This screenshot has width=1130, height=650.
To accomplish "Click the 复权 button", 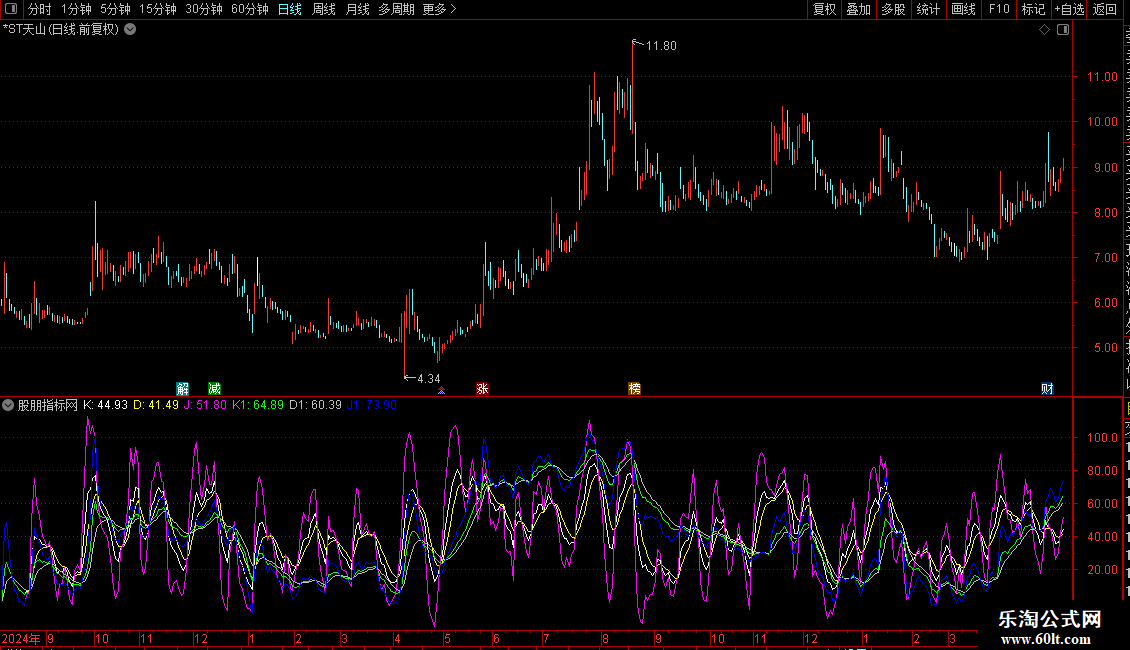I will point(824,9).
